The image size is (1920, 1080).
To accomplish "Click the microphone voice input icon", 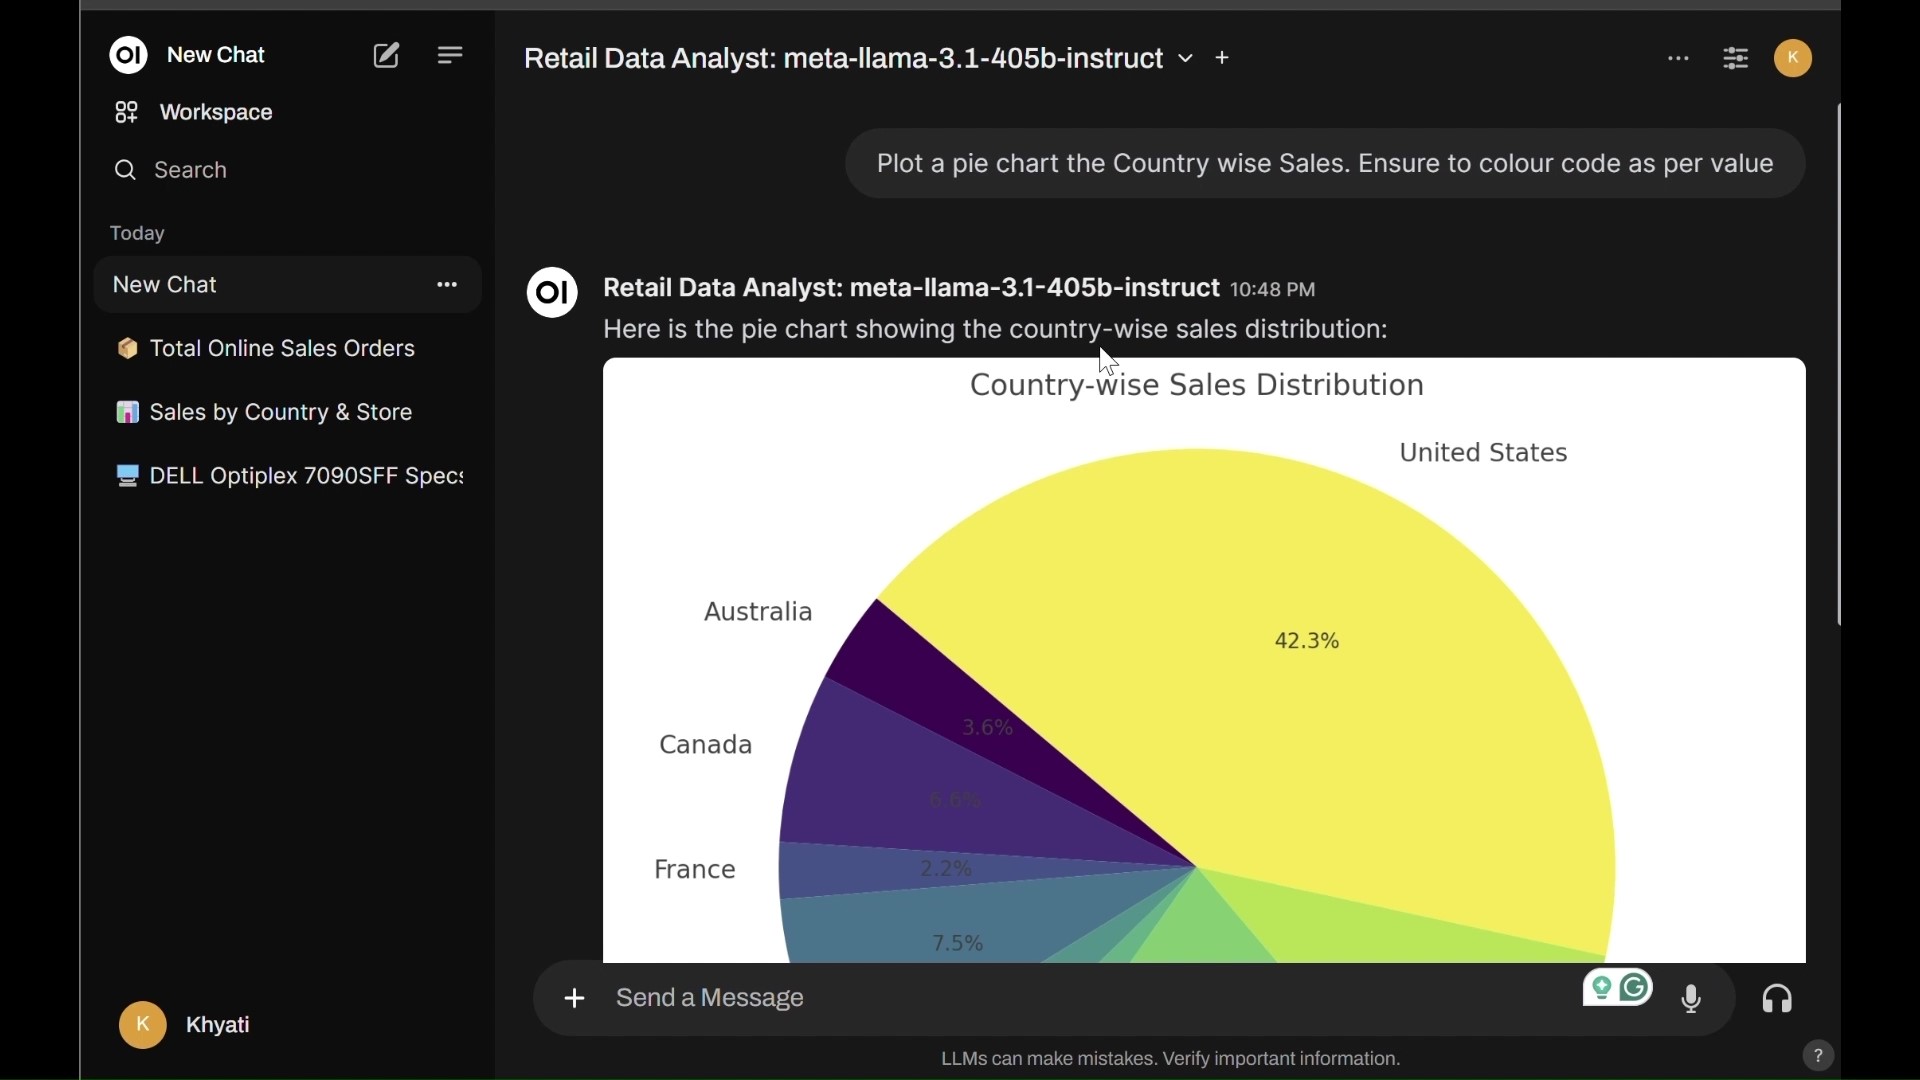I will [1693, 1000].
